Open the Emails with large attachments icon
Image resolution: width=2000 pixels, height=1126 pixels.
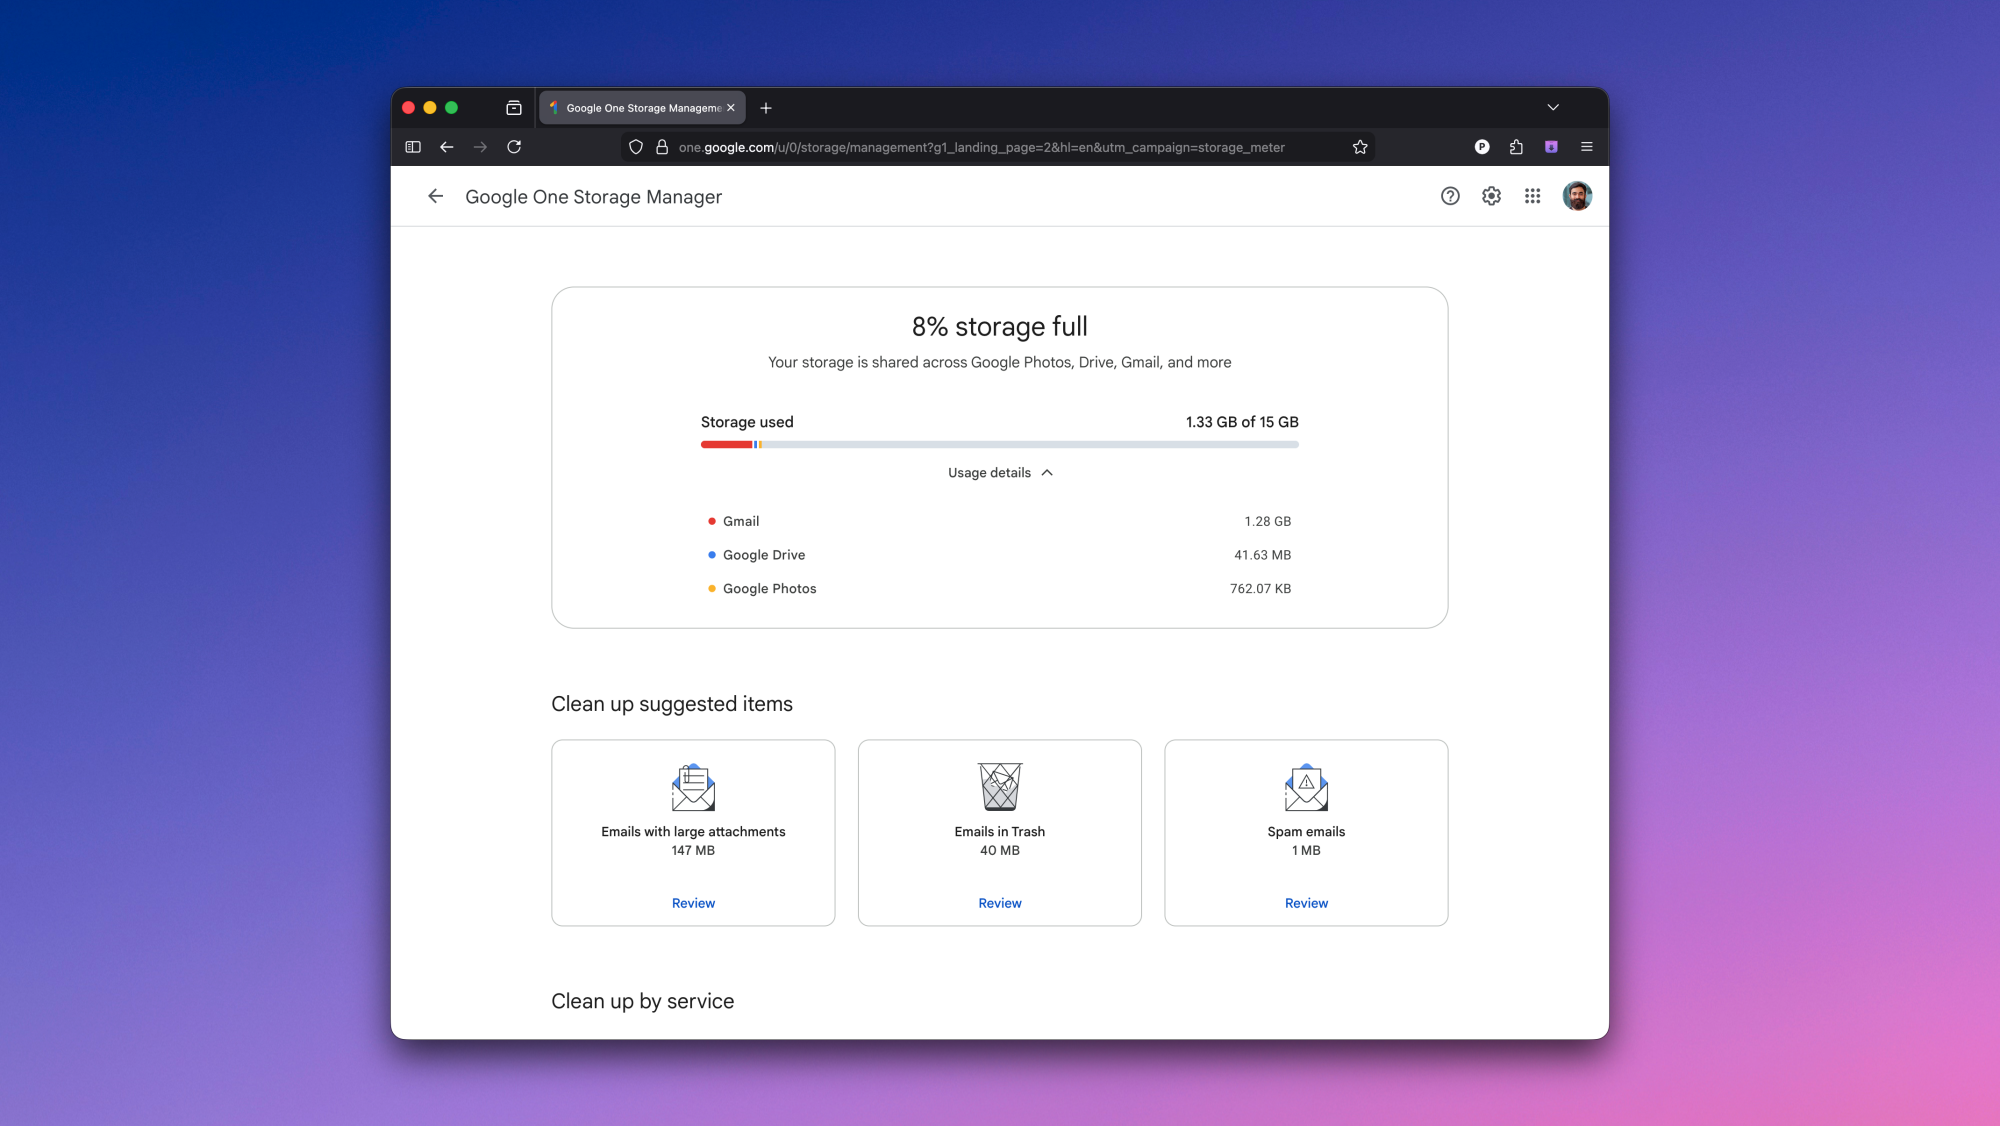[x=693, y=788]
